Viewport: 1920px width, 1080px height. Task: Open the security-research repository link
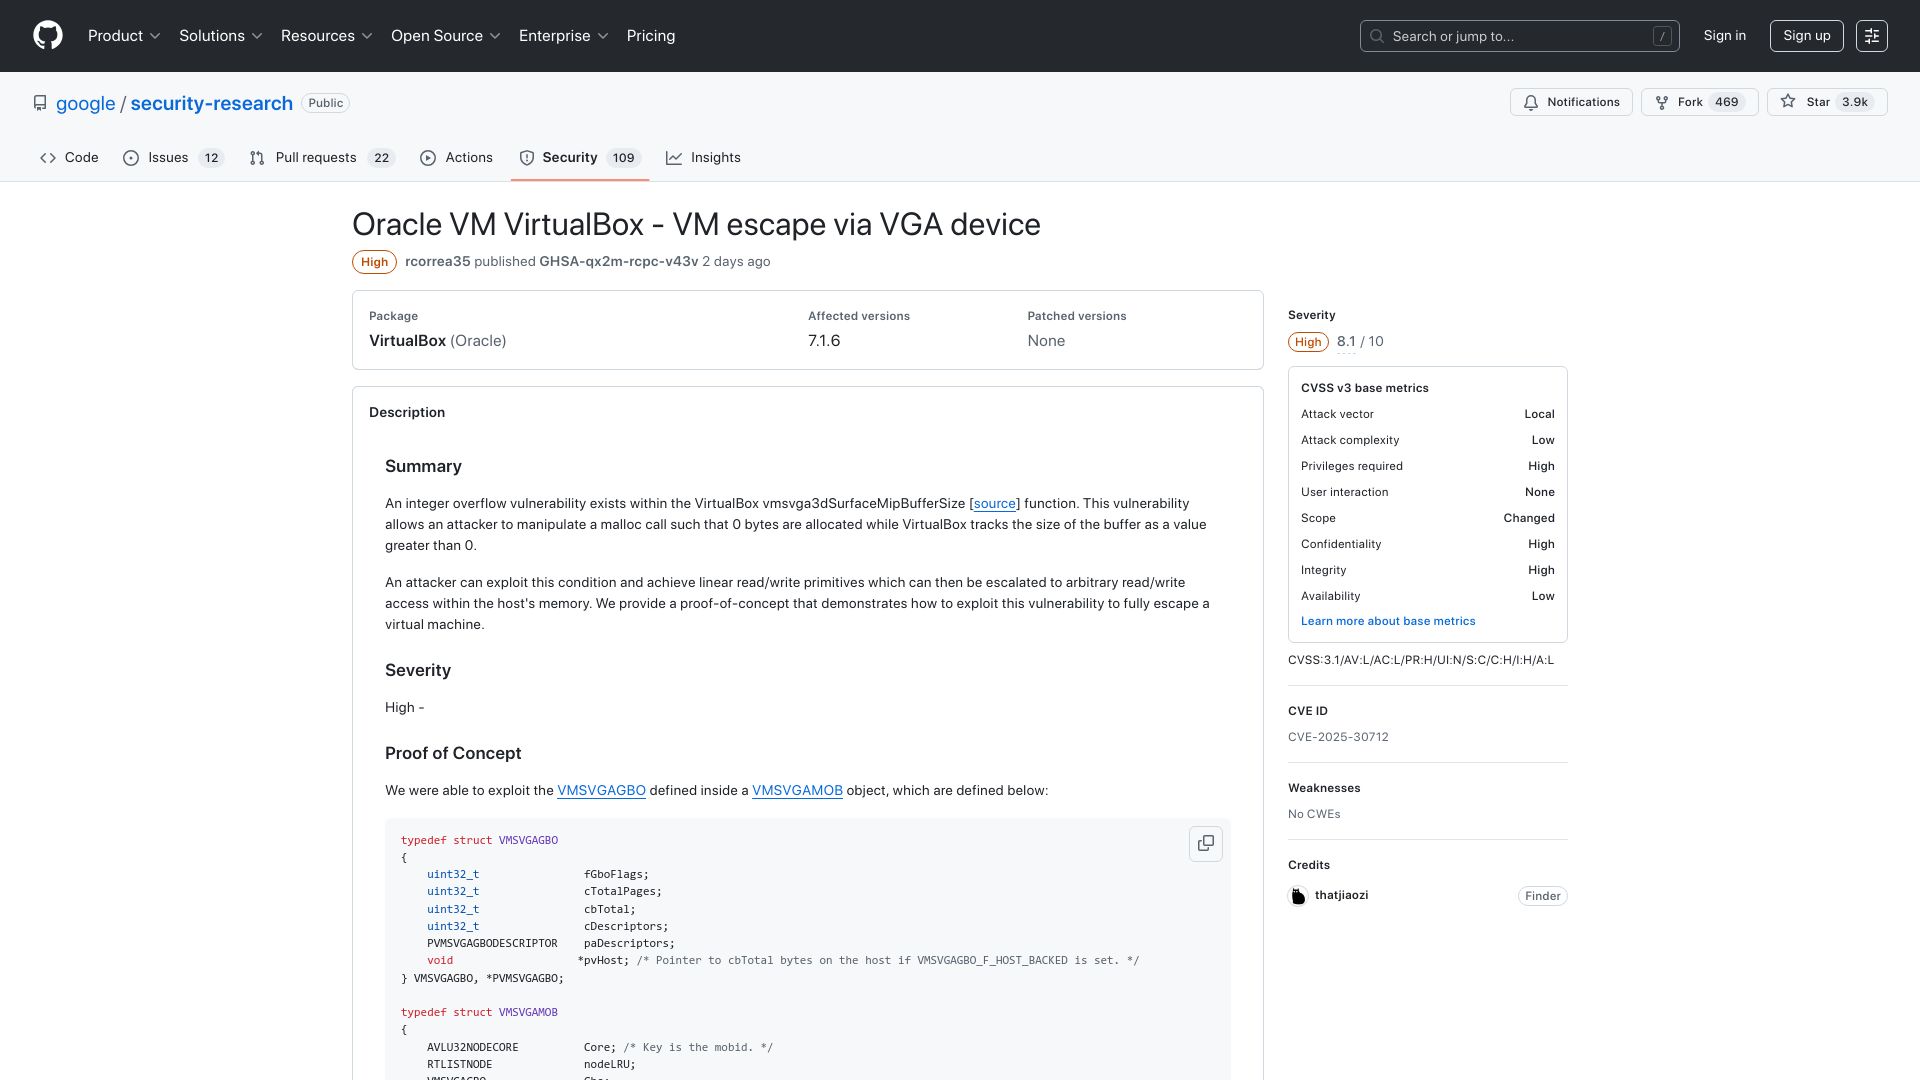212,104
